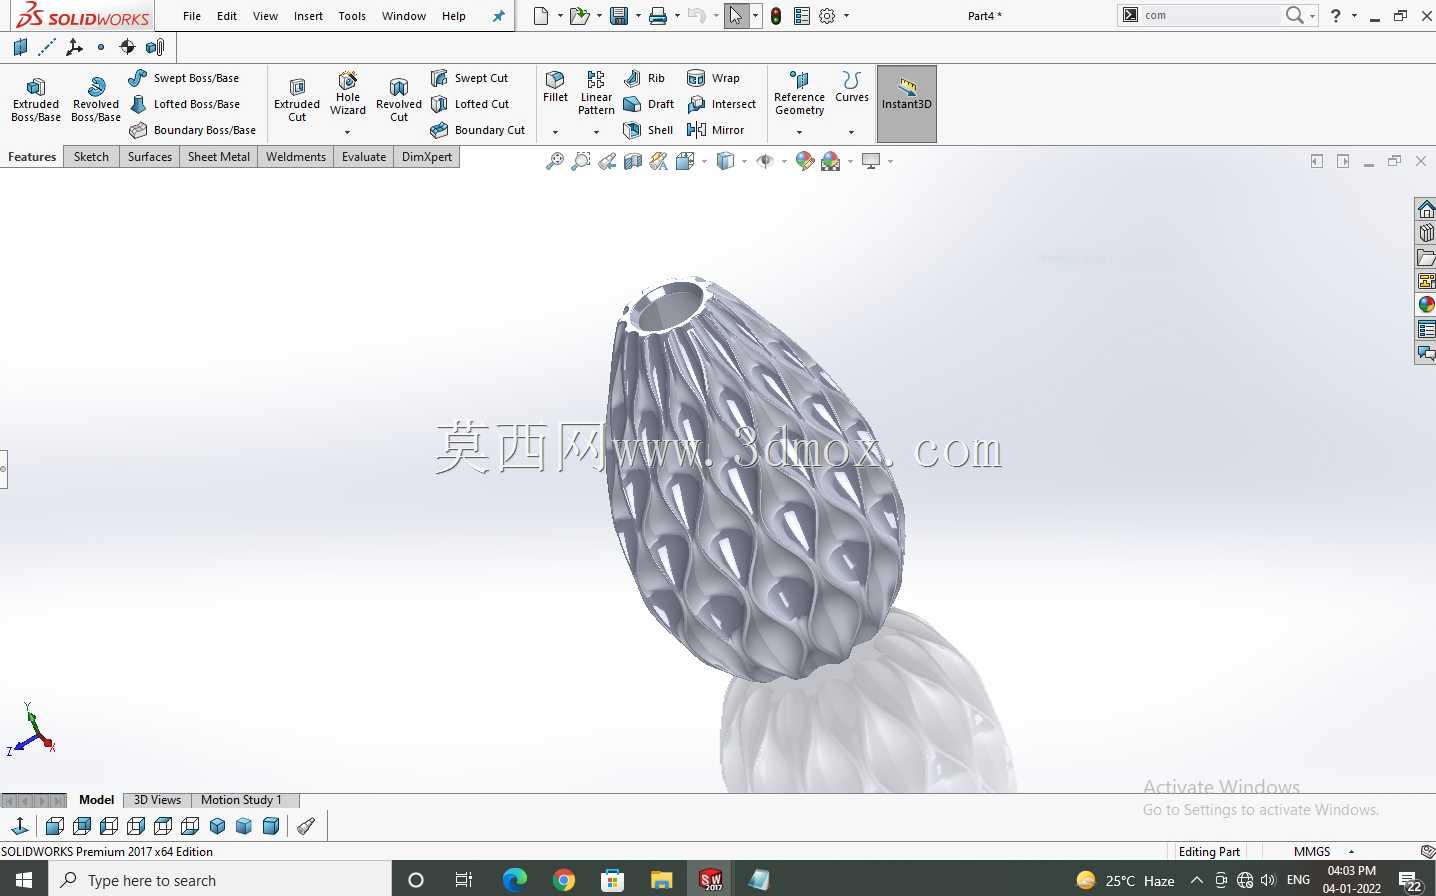Toggle the Select cursor tool

pyautogui.click(x=736, y=16)
